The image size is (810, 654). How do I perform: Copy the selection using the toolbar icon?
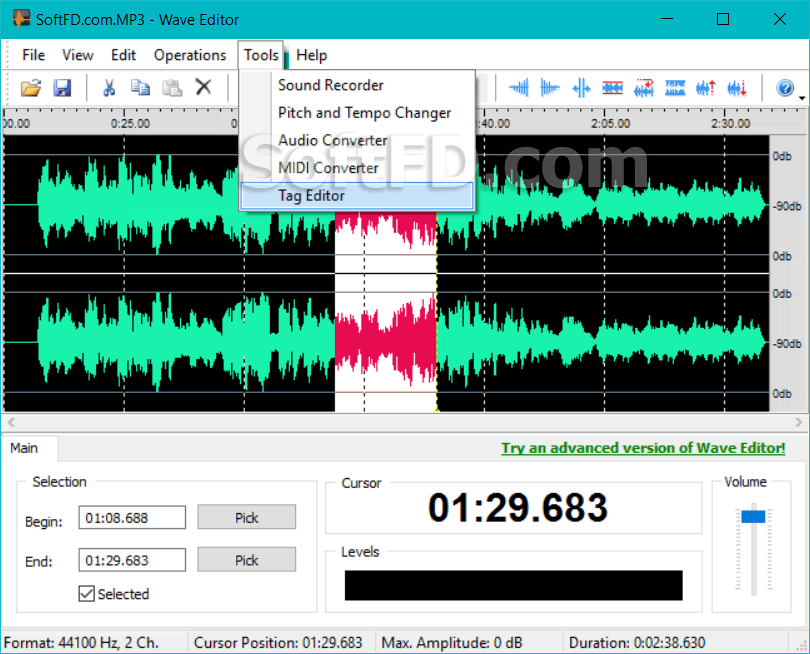point(140,88)
